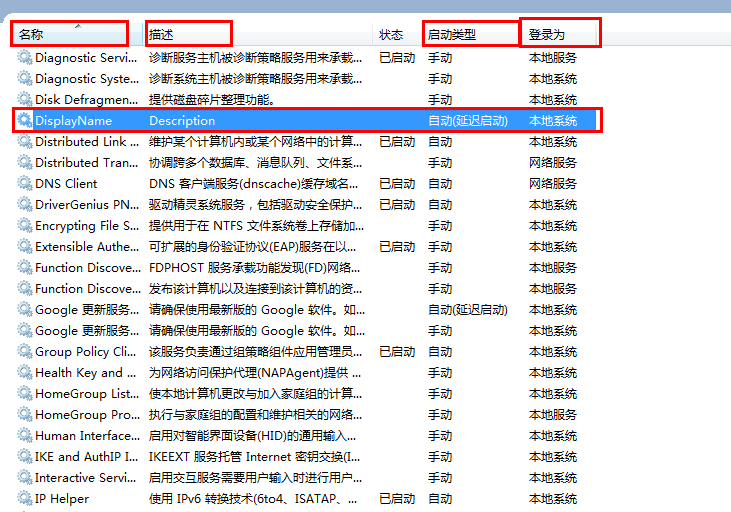Click the gear icon beside Distributed Link

click(25, 141)
